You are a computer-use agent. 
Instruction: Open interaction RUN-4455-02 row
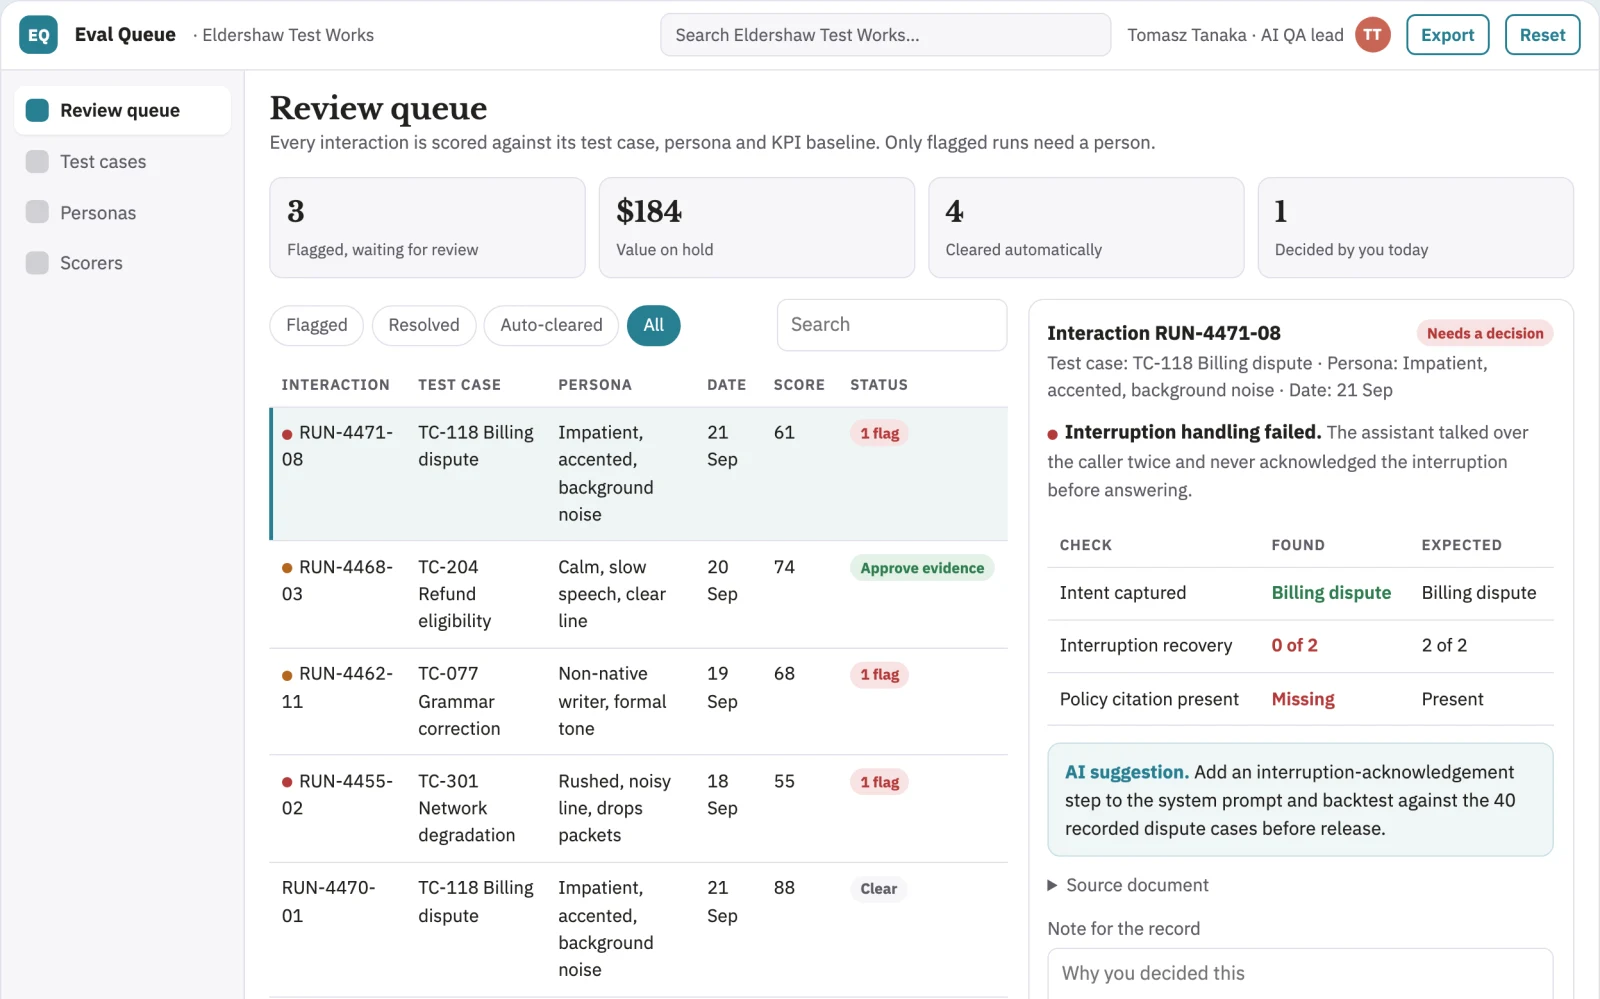(x=639, y=808)
